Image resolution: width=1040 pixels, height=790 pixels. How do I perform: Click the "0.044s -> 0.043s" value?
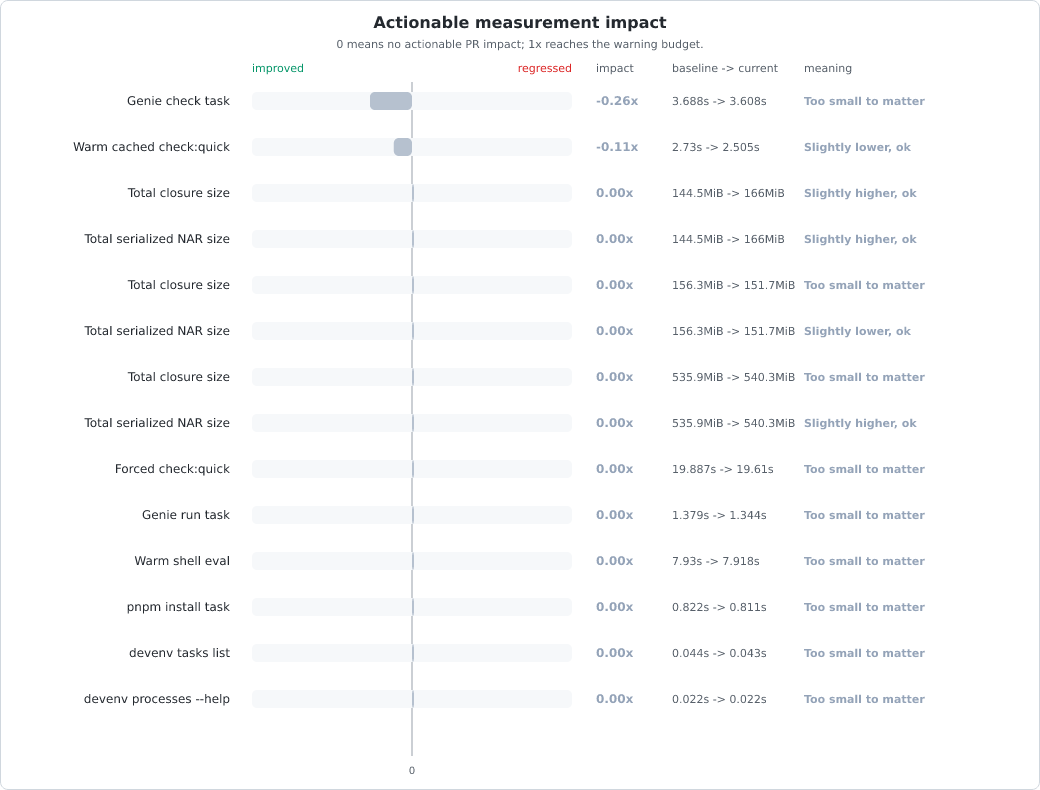(719, 653)
